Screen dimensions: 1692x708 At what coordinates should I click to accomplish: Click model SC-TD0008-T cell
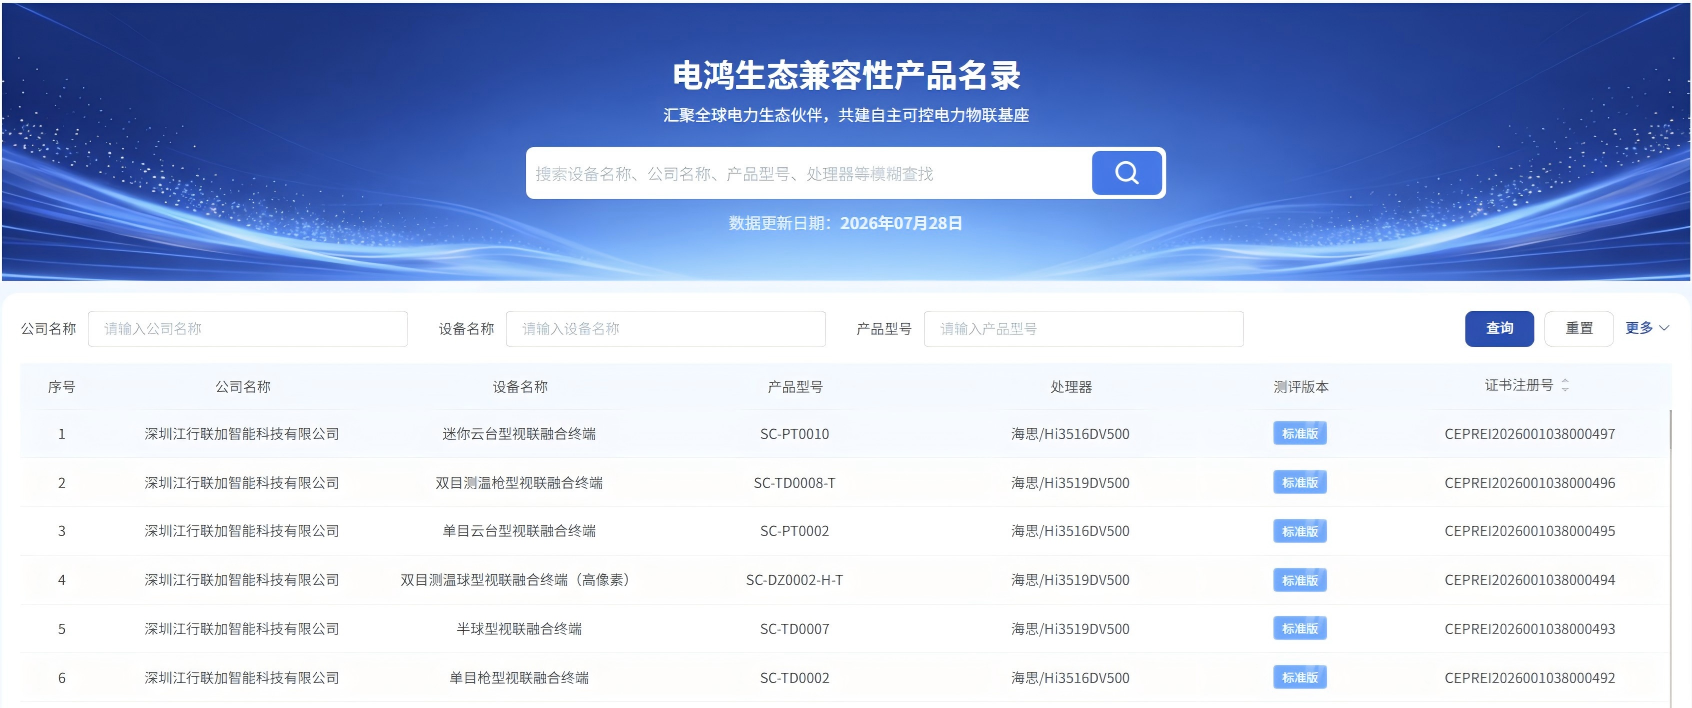point(795,483)
